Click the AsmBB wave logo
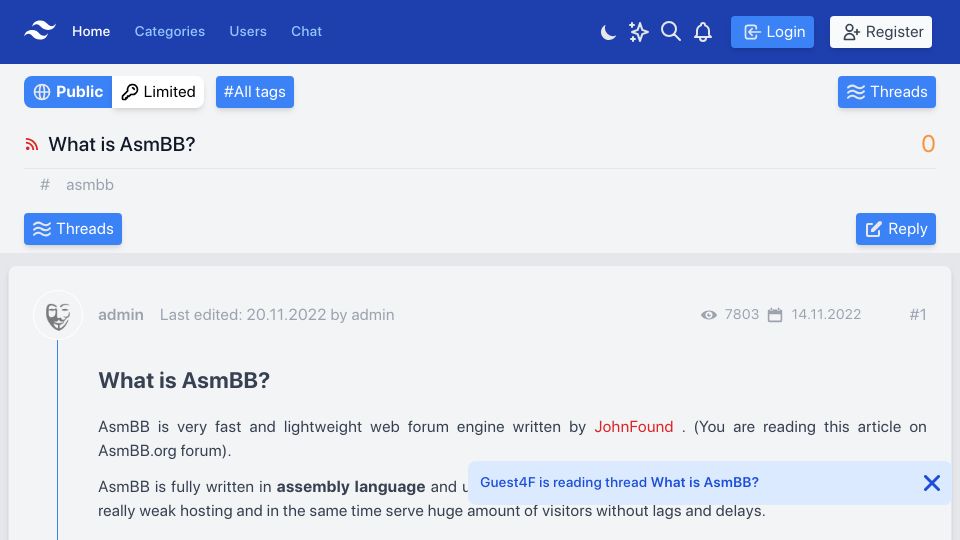Screen dimensions: 960x540 [x=40, y=31]
